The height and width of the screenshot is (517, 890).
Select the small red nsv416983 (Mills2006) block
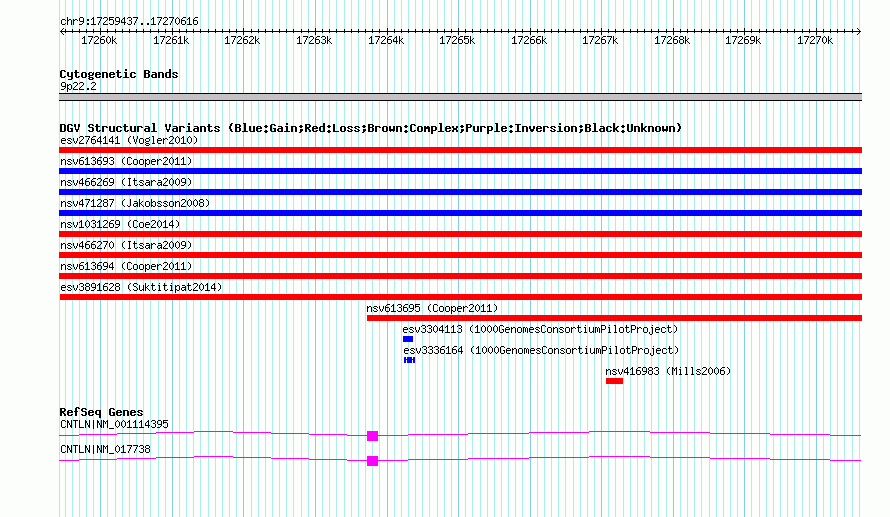(614, 381)
